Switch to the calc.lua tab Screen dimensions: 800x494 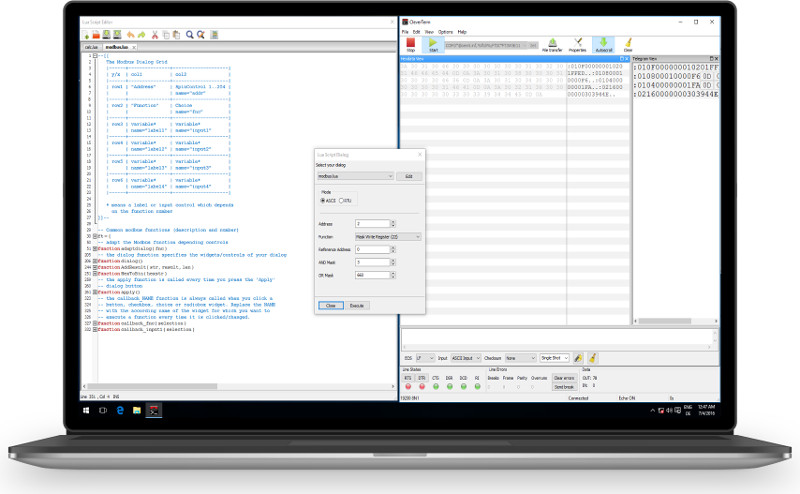pos(91,47)
